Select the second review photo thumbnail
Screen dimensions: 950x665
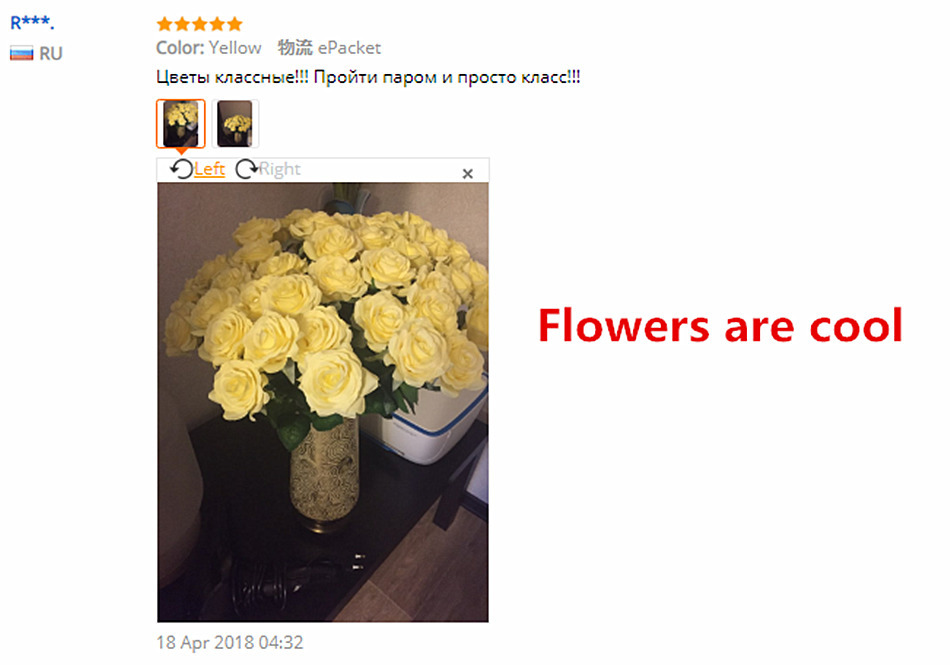pos(235,124)
